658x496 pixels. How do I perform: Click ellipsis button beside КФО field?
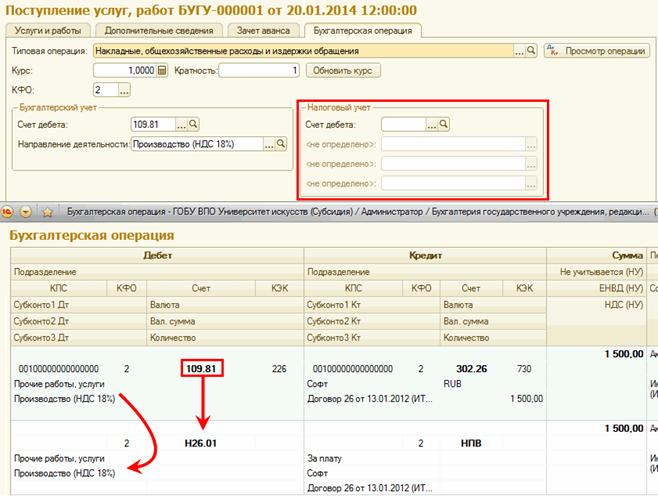(x=125, y=91)
